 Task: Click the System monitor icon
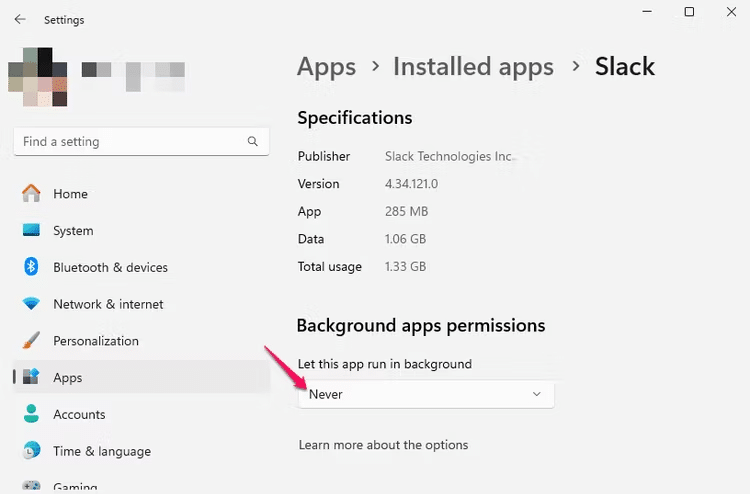click(x=32, y=231)
